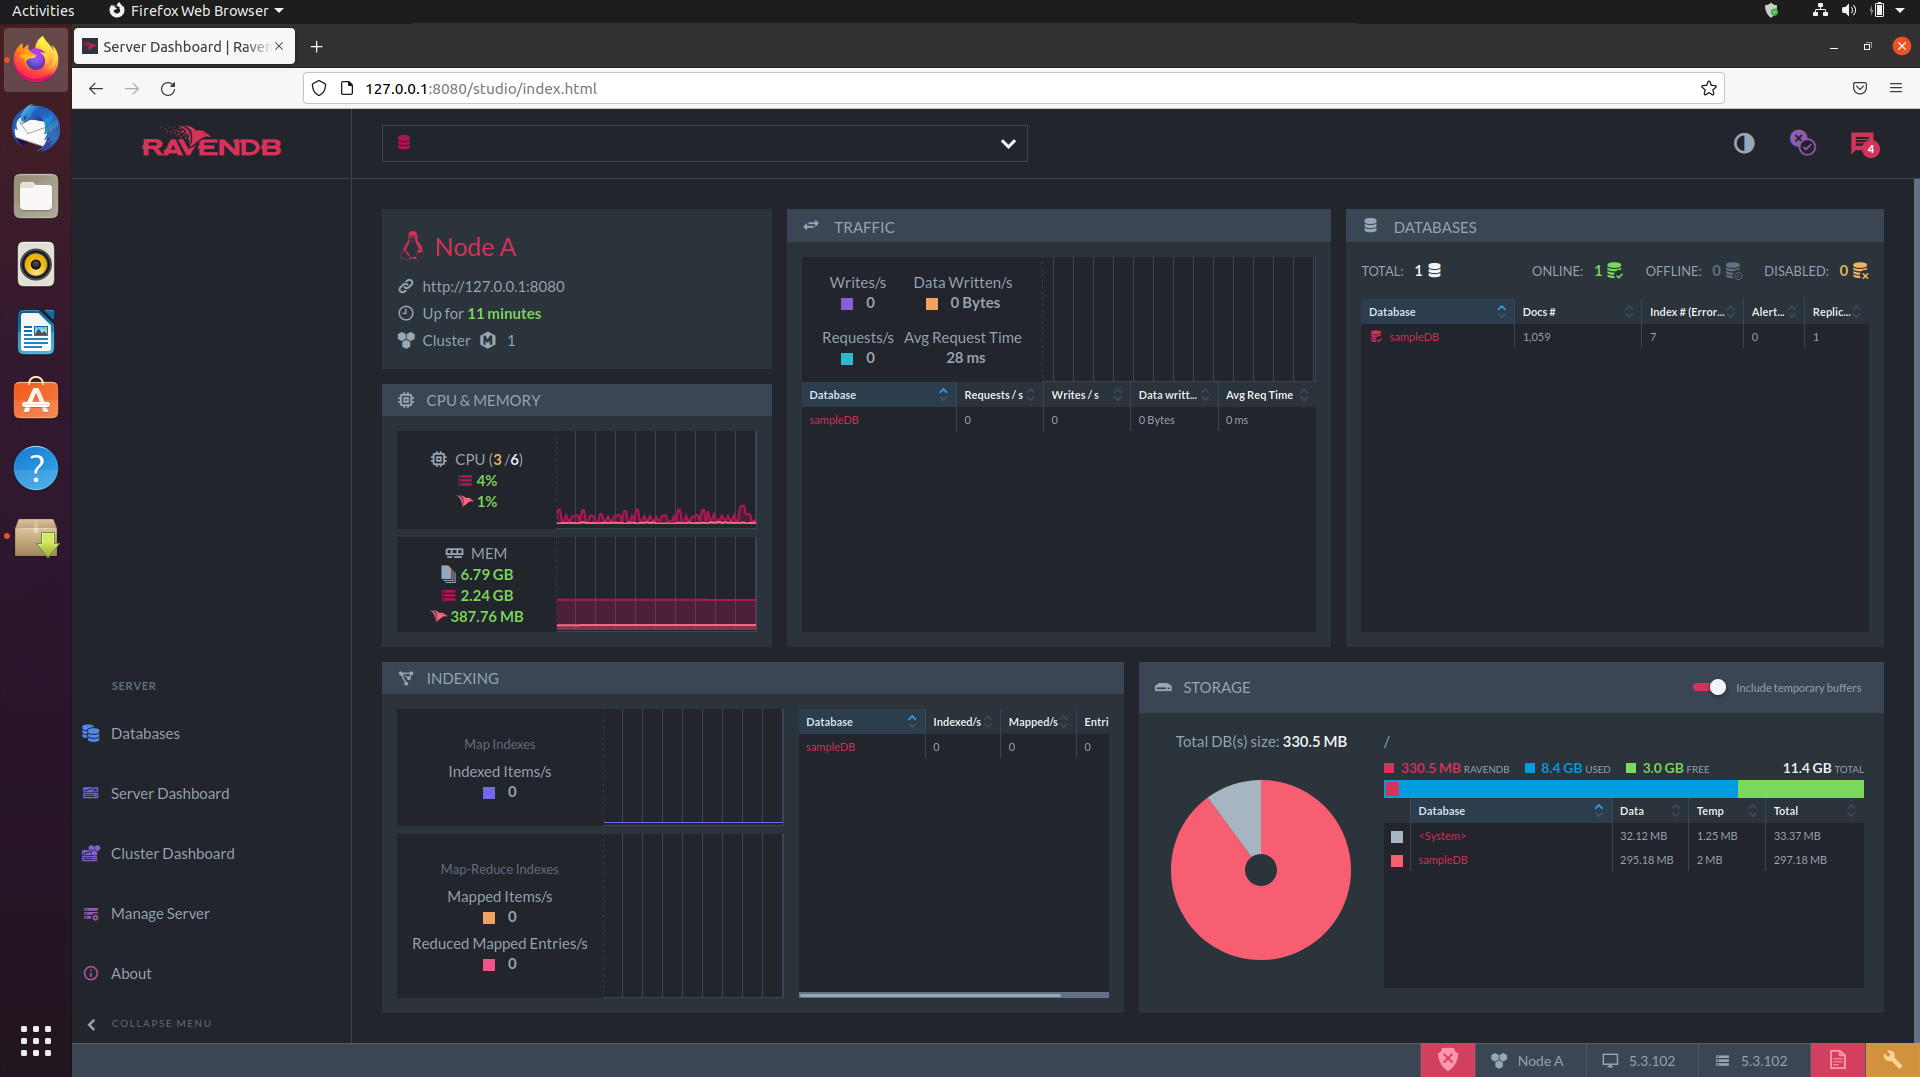This screenshot has height=1077, width=1920.
Task: Open the cluster operations status icon
Action: 1802,143
